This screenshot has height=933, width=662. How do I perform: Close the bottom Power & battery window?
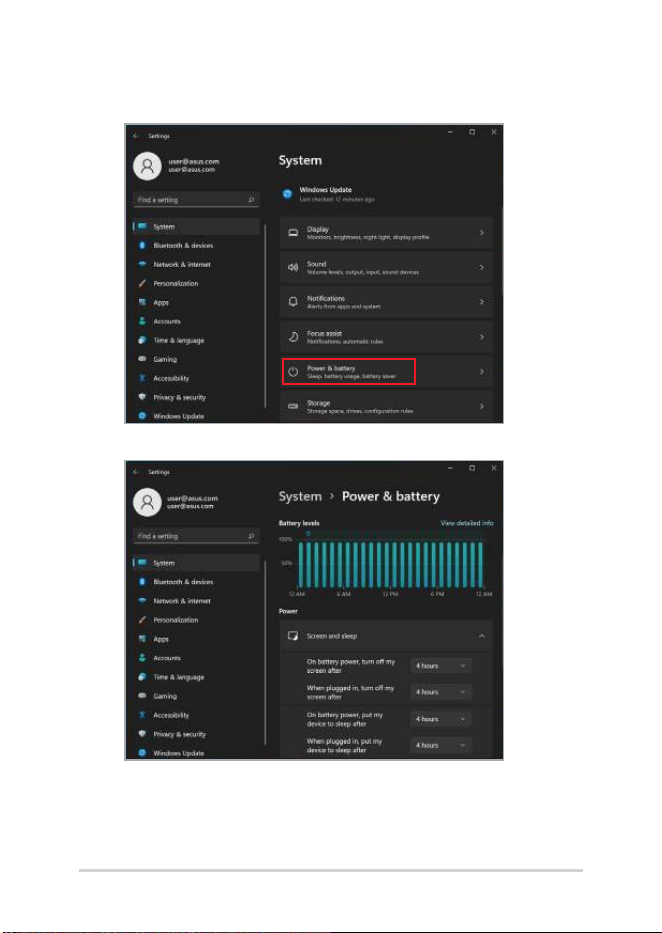coord(494,468)
